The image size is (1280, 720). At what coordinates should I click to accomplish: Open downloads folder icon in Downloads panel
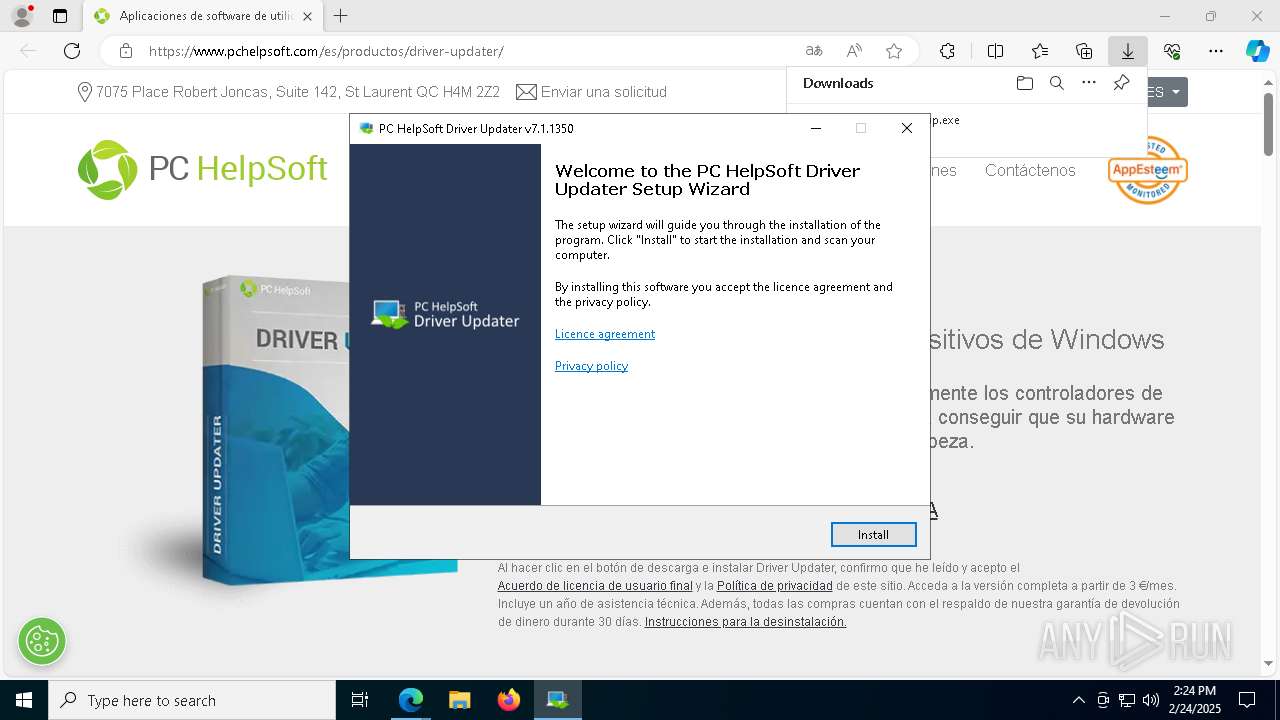[x=1024, y=83]
